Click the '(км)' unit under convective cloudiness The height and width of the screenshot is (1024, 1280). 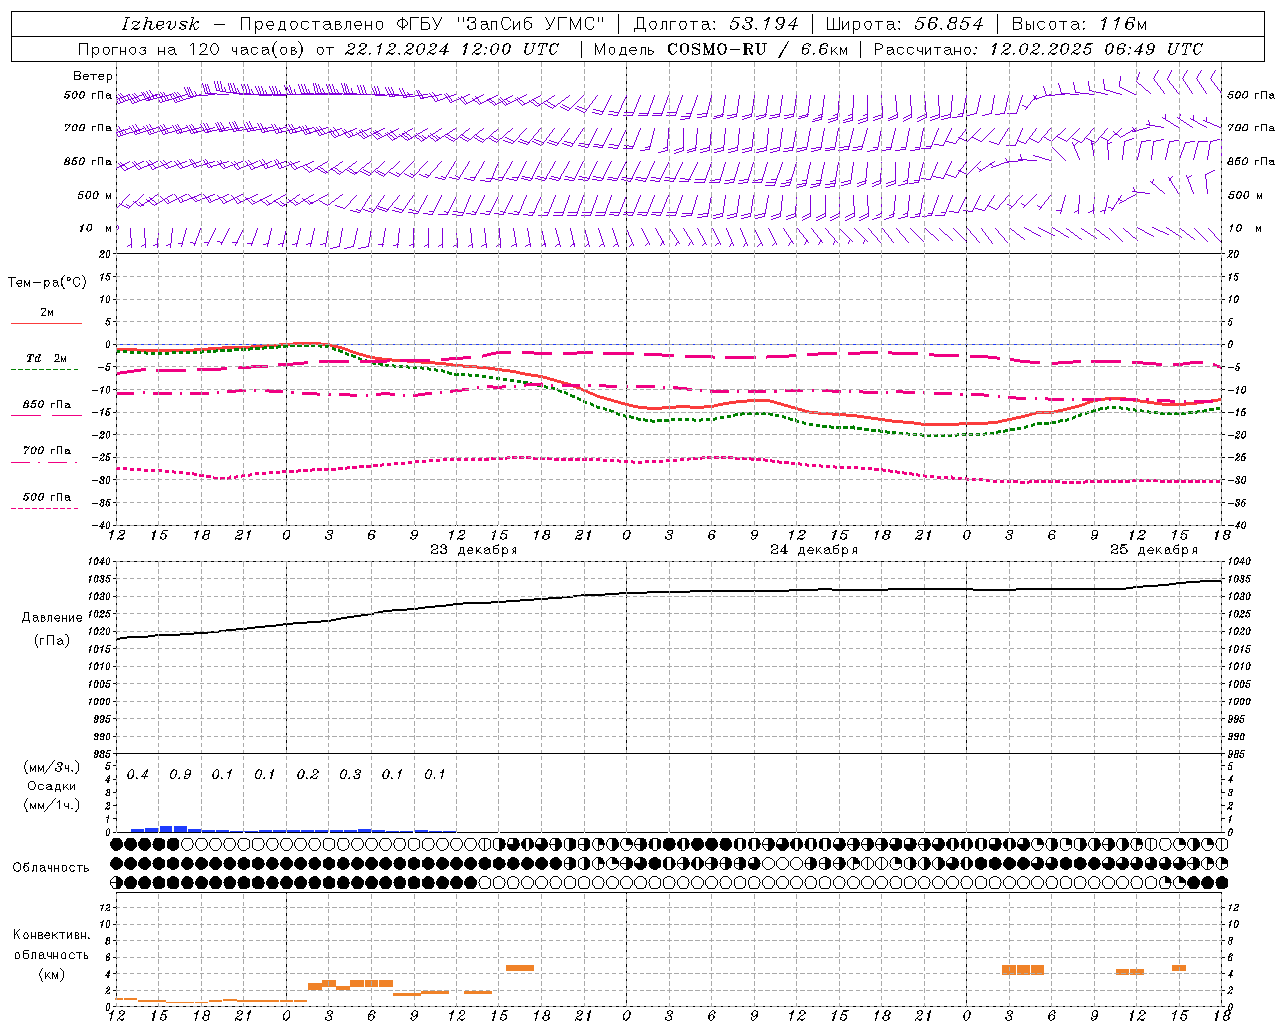[51, 974]
